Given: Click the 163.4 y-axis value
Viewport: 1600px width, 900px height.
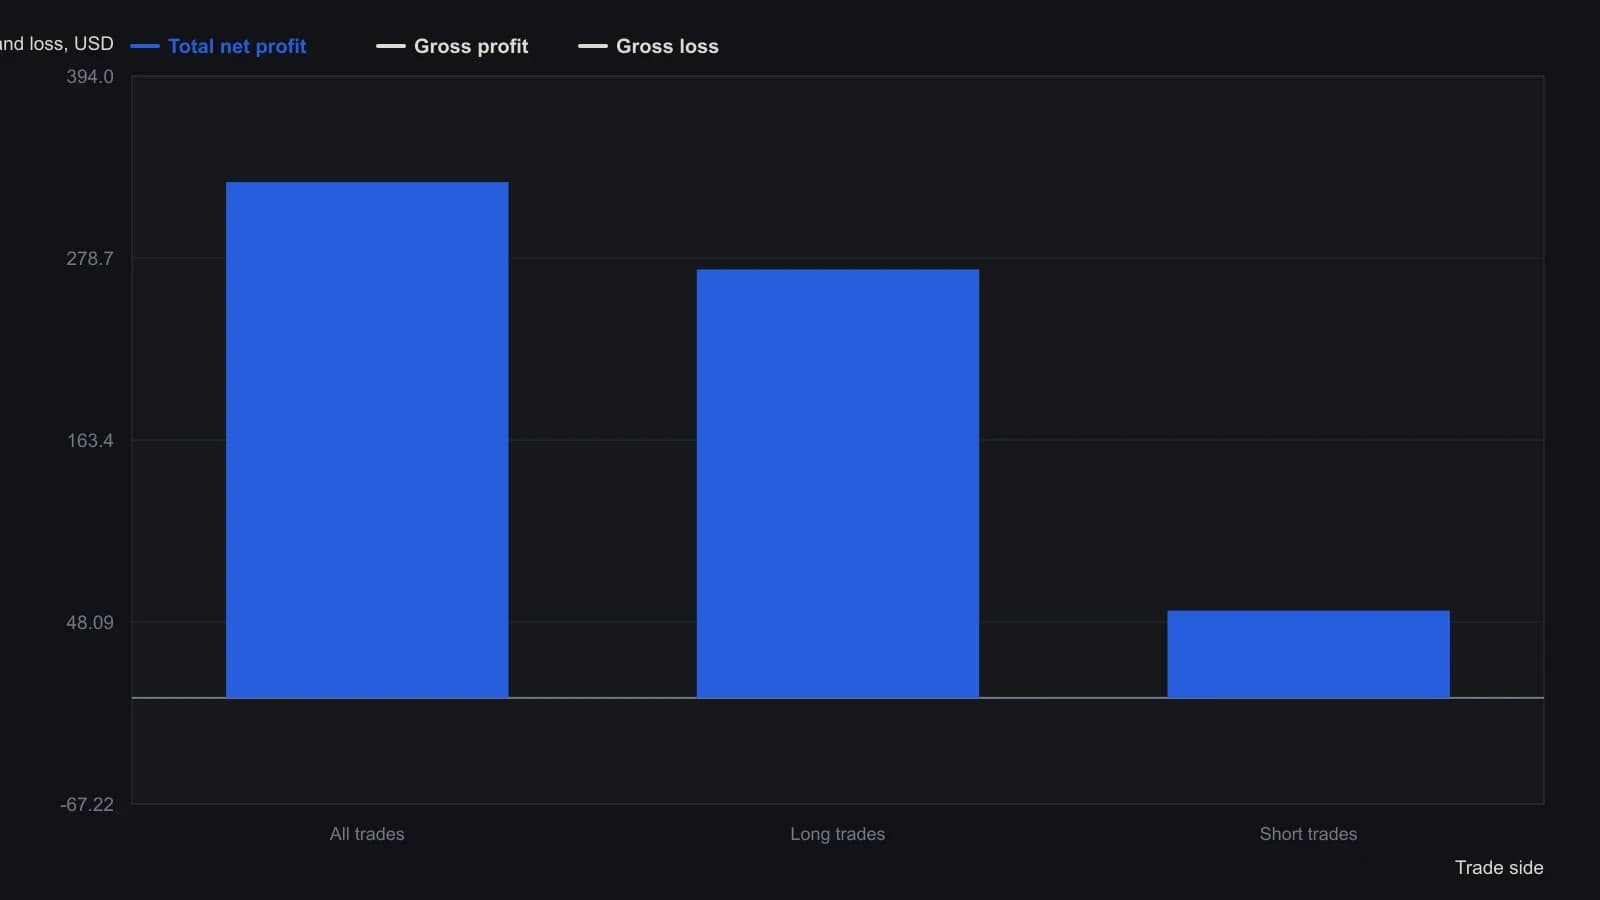Looking at the screenshot, I should coord(90,441).
